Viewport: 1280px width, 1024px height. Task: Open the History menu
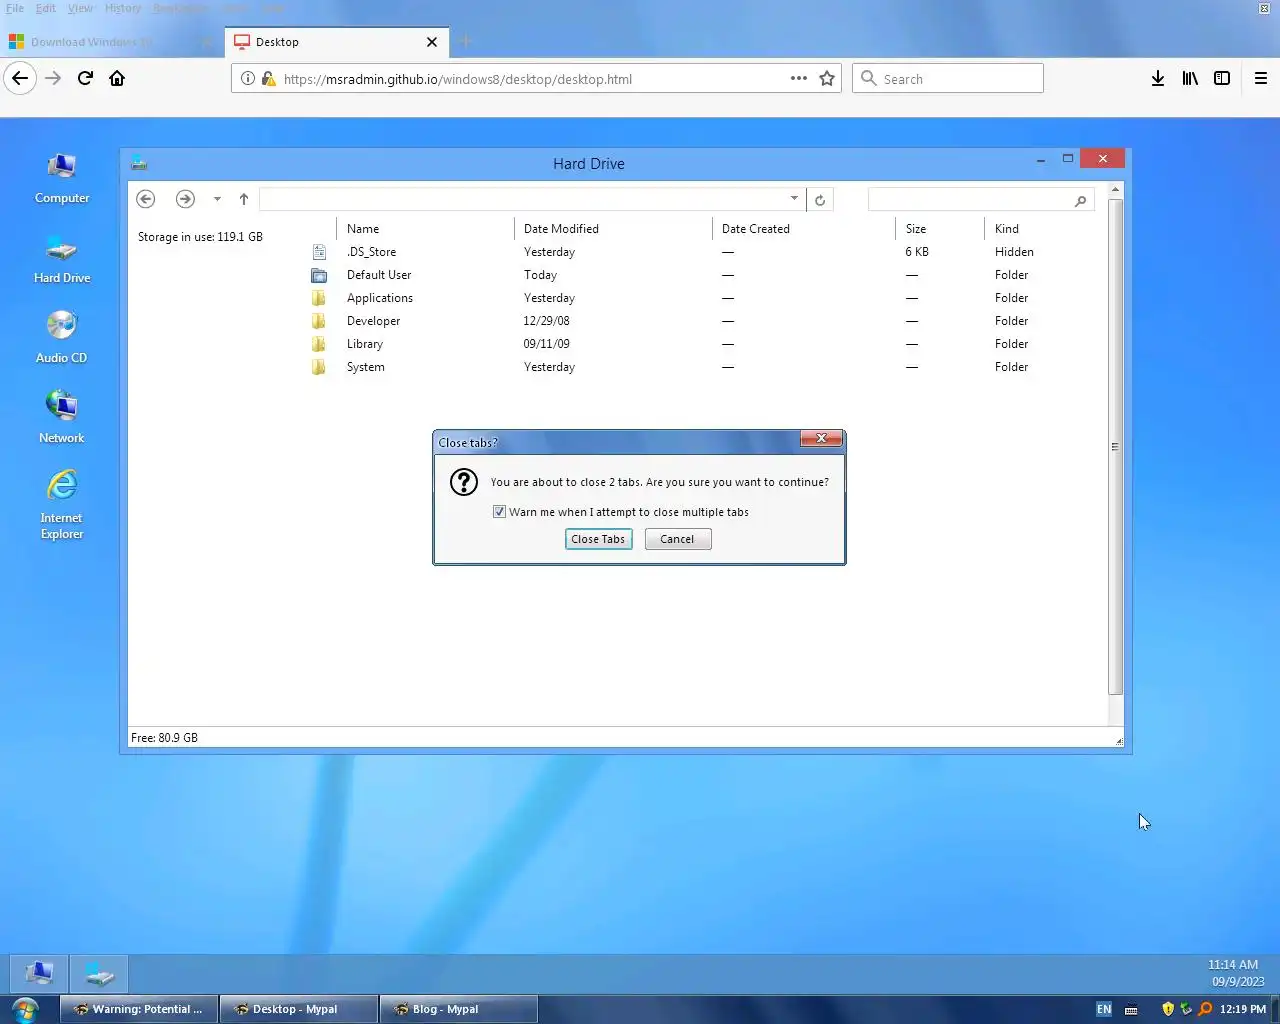pyautogui.click(x=123, y=8)
